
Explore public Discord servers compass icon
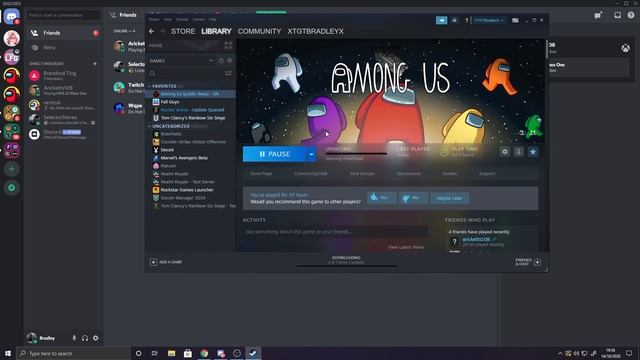coord(11,188)
